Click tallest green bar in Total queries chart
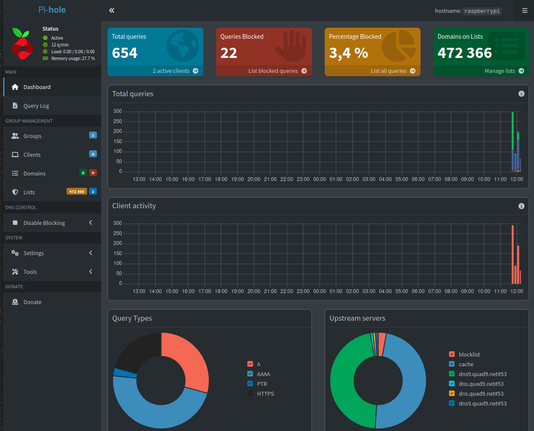 pos(513,131)
